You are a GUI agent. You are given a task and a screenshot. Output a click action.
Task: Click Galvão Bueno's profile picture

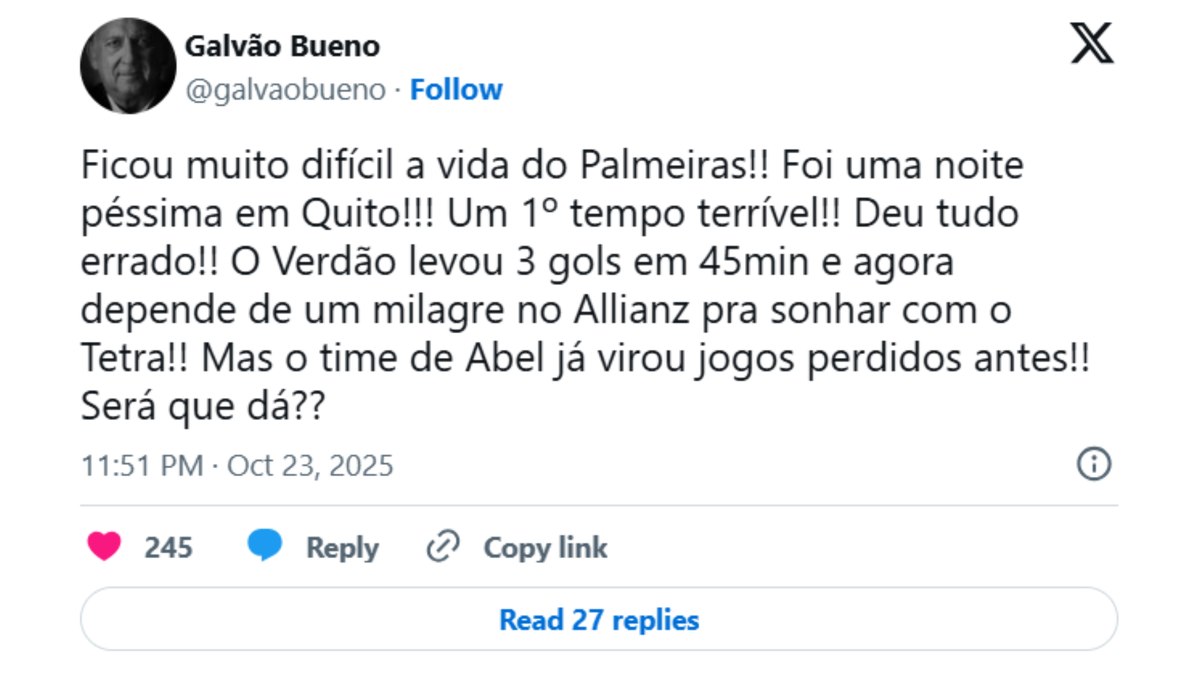coord(127,65)
